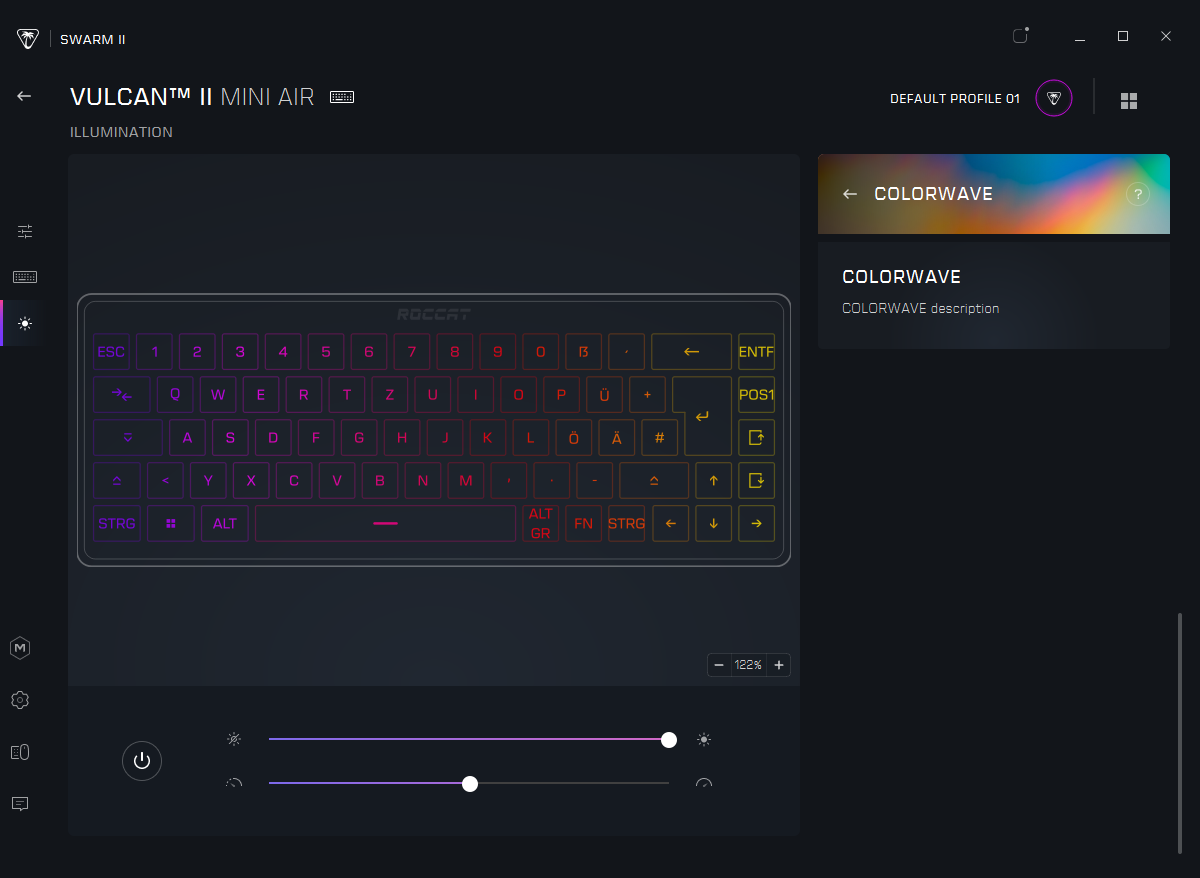Click the Windows key

[171, 523]
